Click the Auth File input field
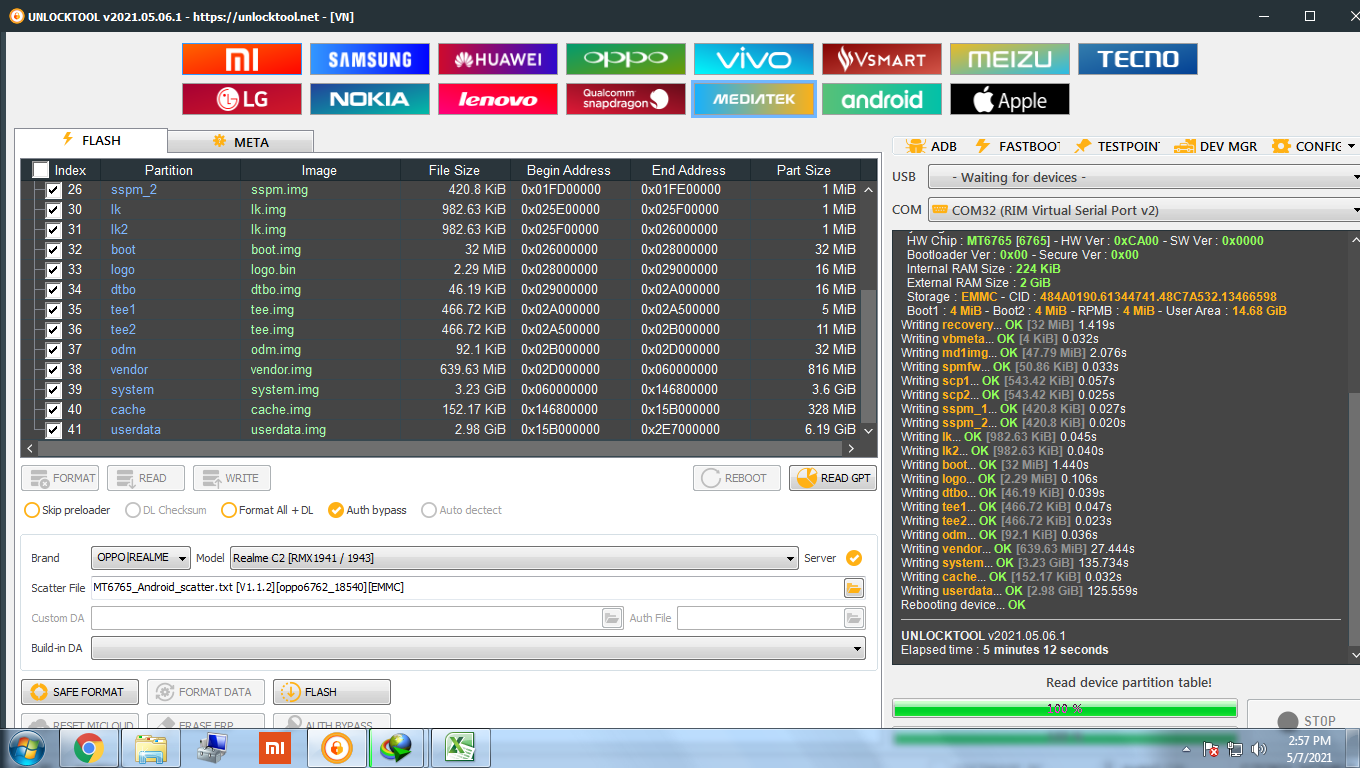The image size is (1360, 768). [759, 618]
